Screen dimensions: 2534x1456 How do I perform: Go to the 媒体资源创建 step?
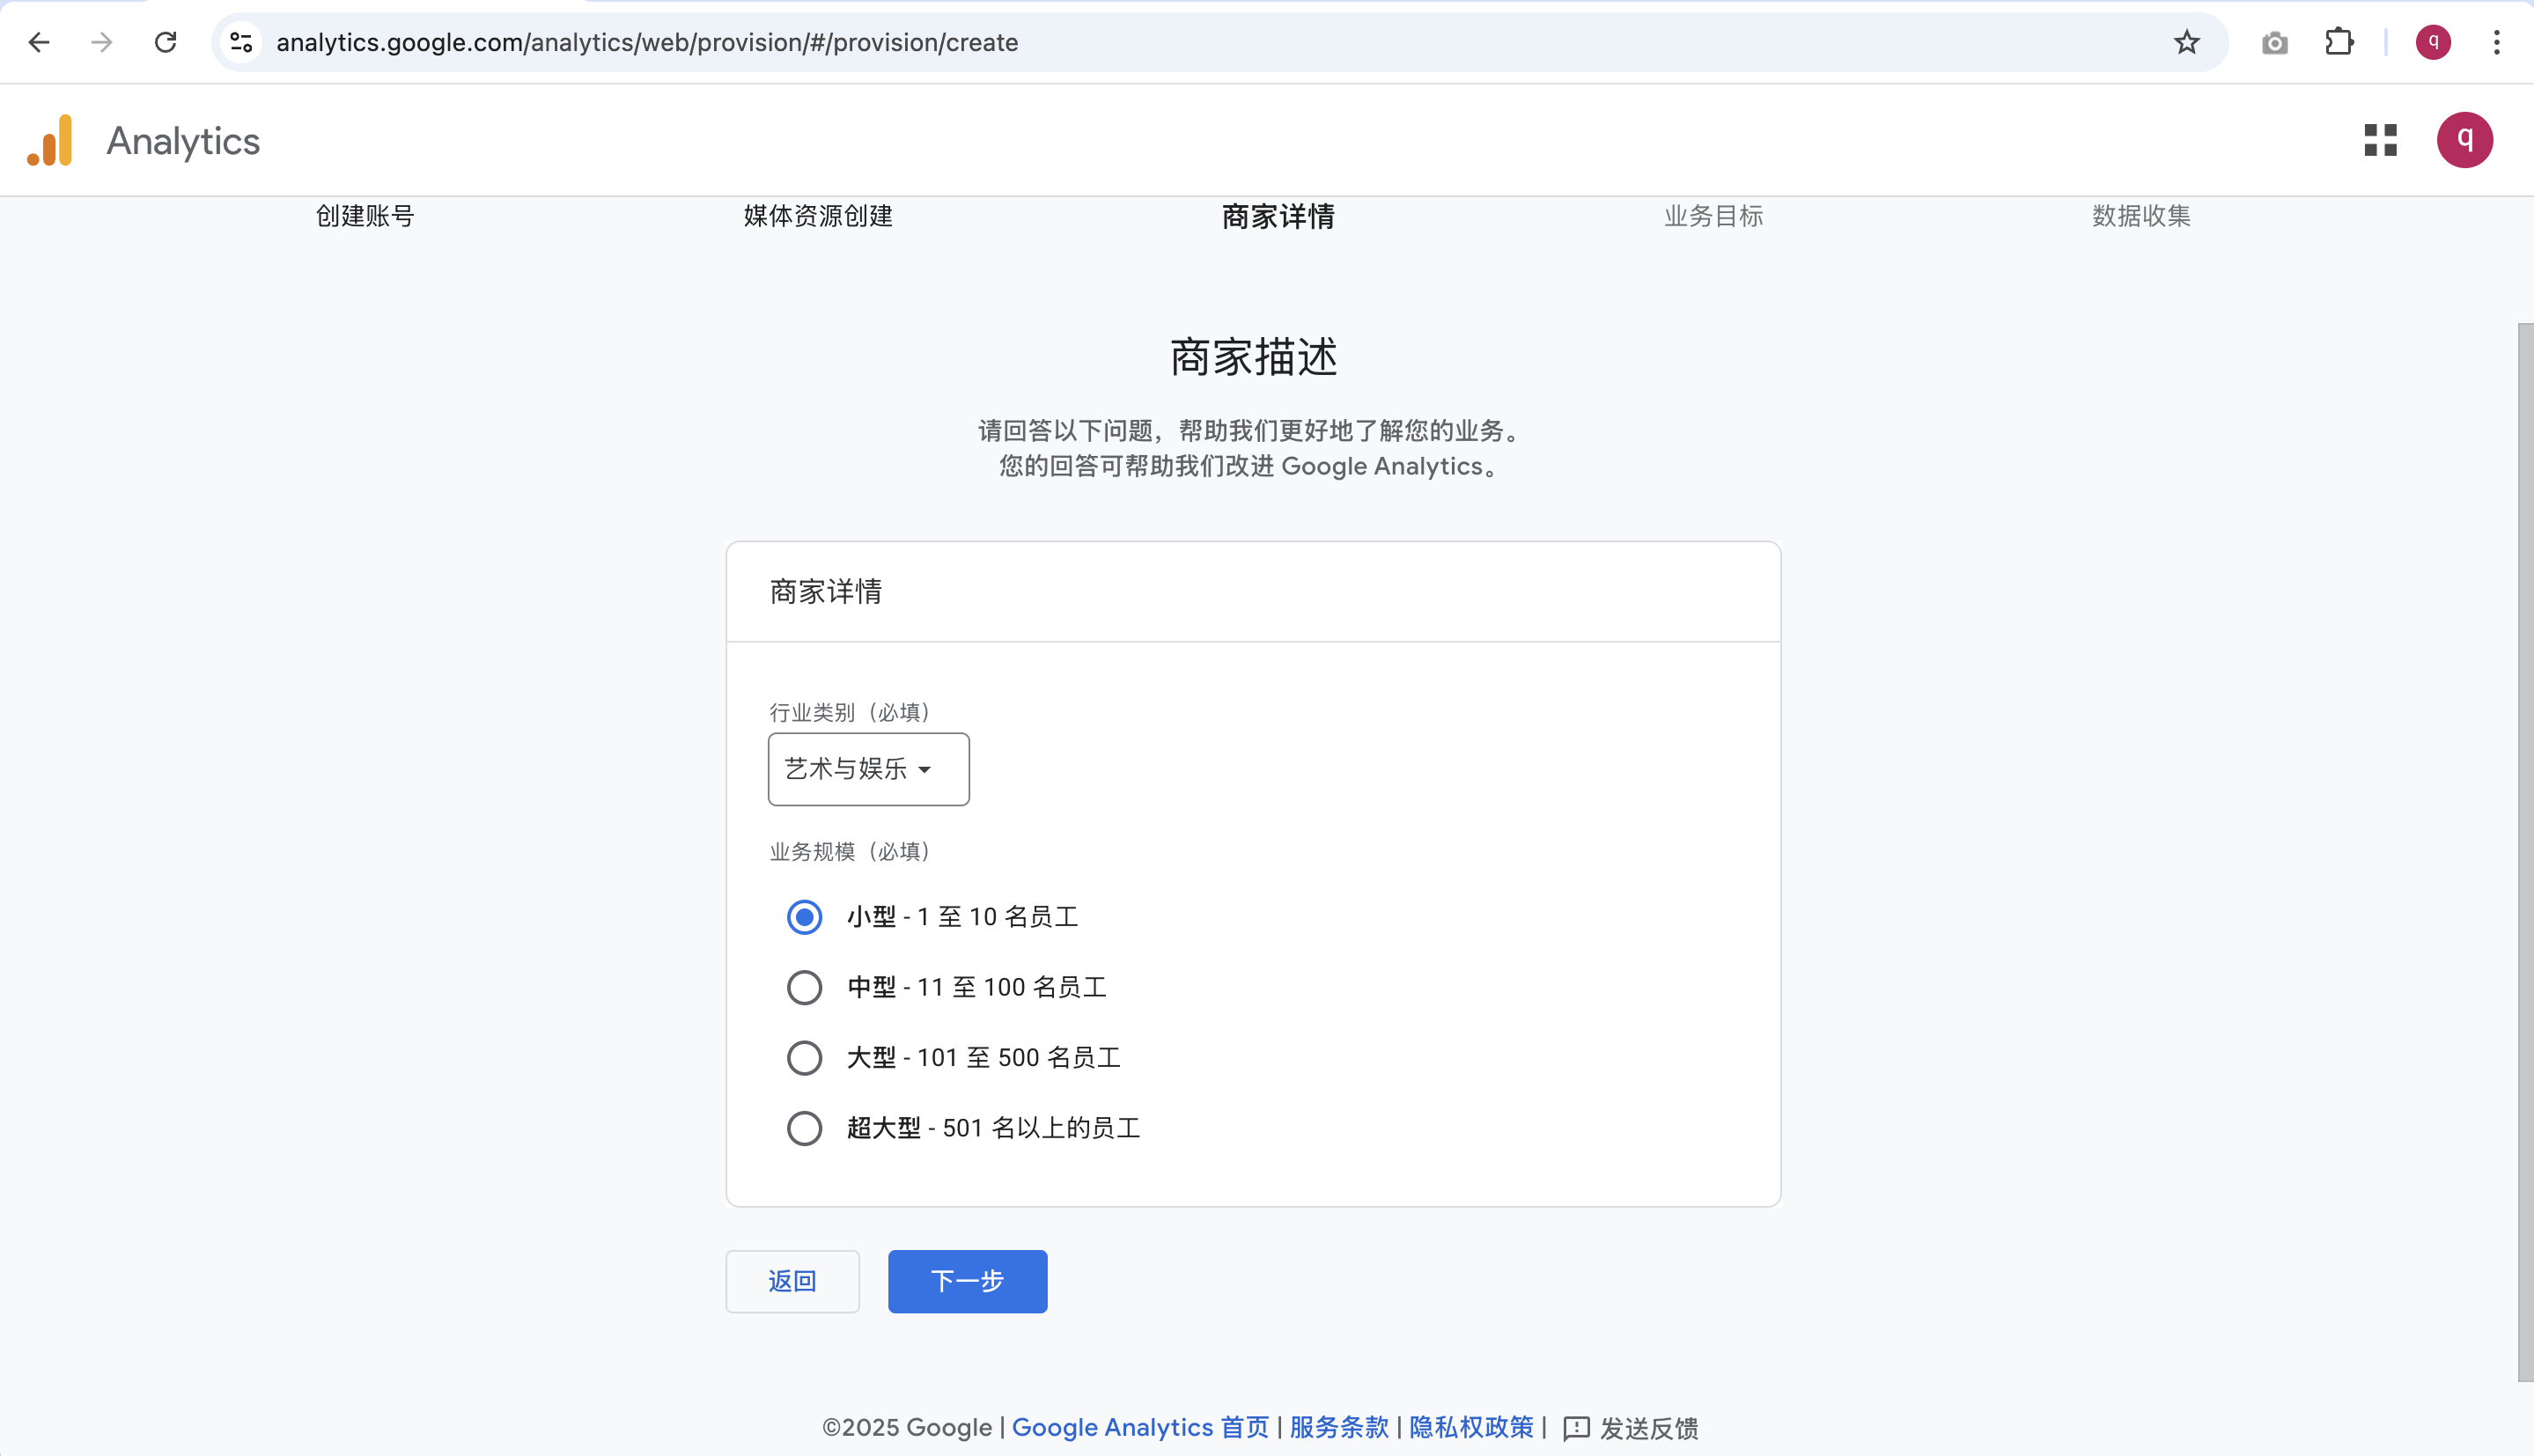pos(817,216)
